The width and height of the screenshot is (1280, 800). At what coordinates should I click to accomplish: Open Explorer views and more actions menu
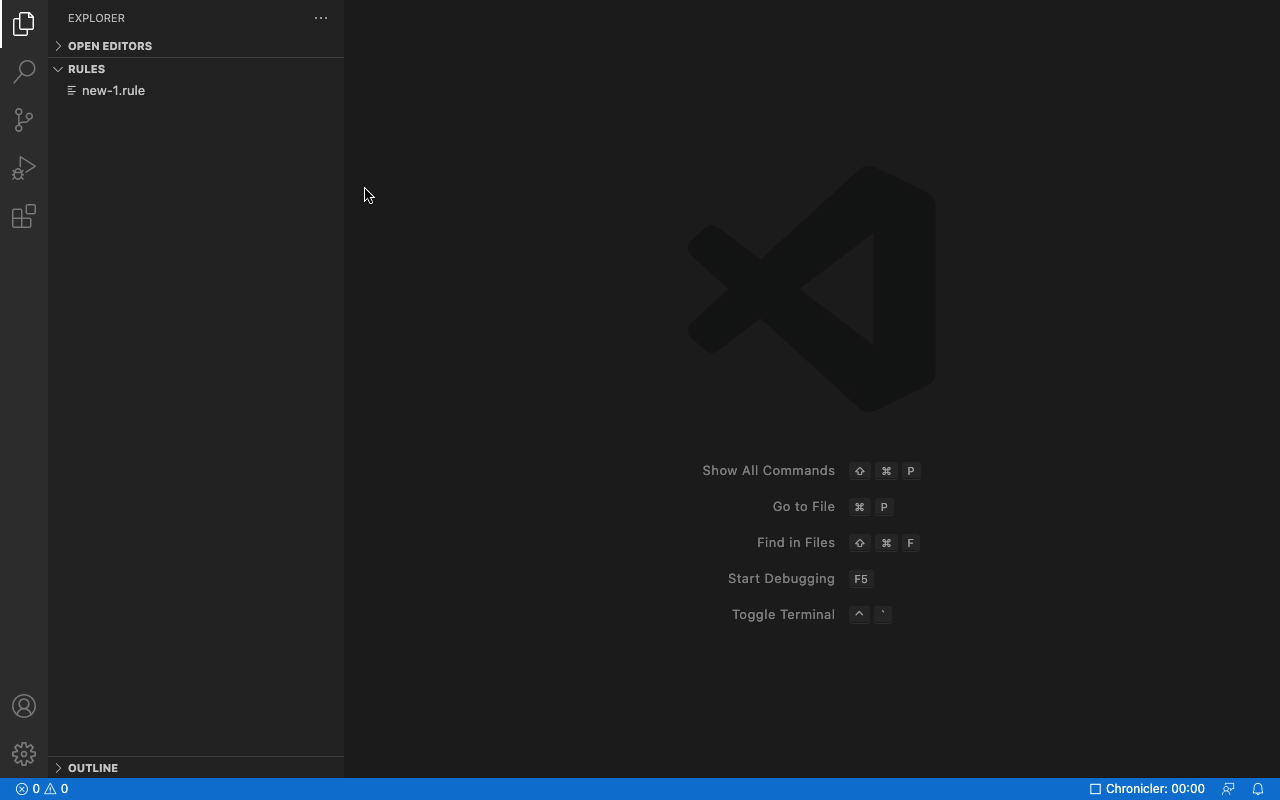321,18
